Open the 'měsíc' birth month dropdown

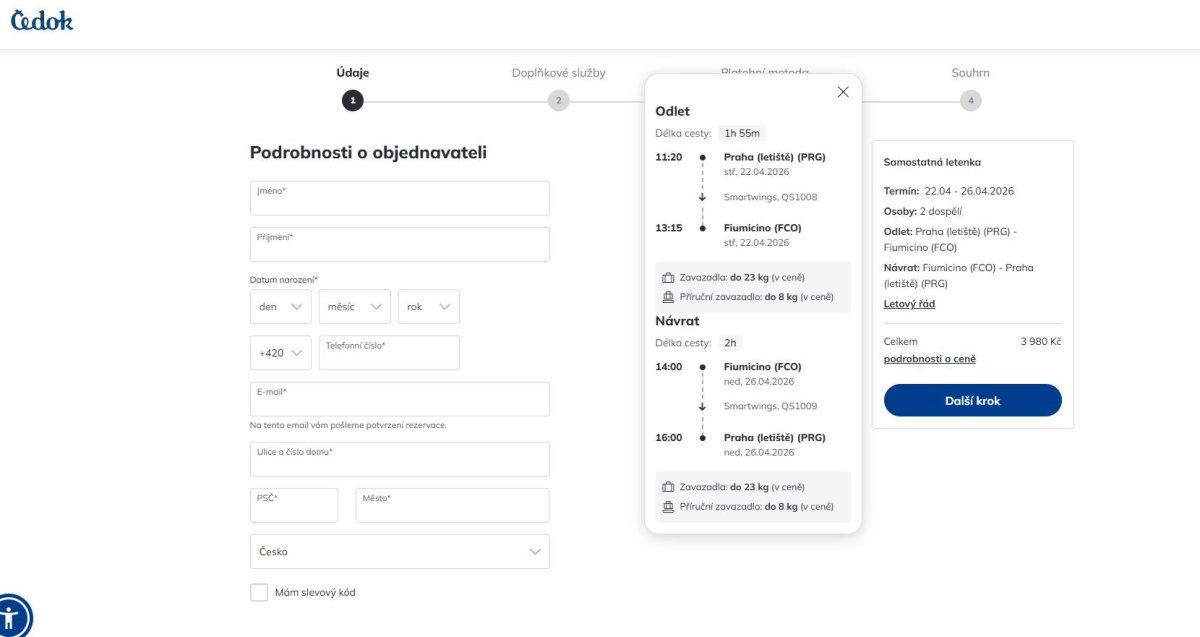coord(354,307)
